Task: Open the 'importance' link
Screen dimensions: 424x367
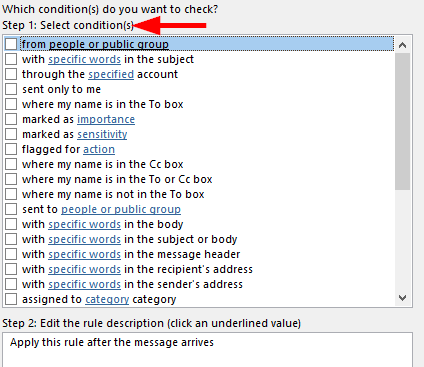Action: [x=106, y=119]
